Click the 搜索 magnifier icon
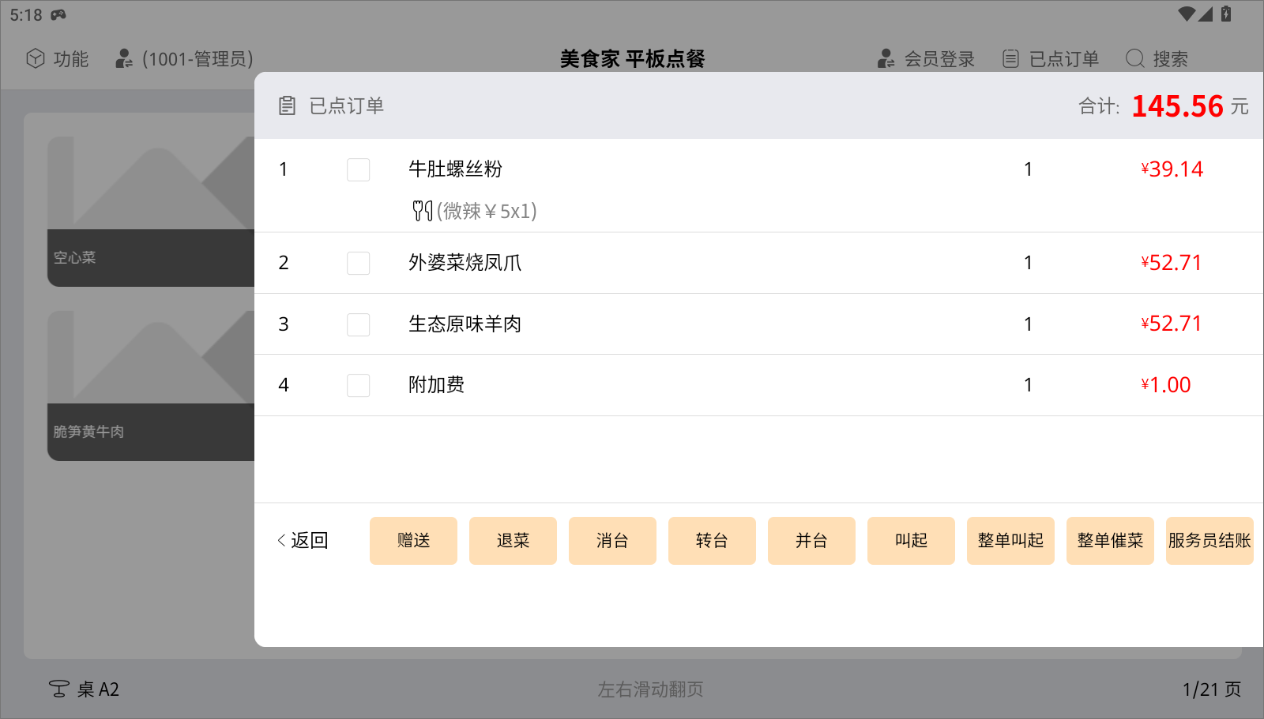This screenshot has height=719, width=1264. point(1135,59)
